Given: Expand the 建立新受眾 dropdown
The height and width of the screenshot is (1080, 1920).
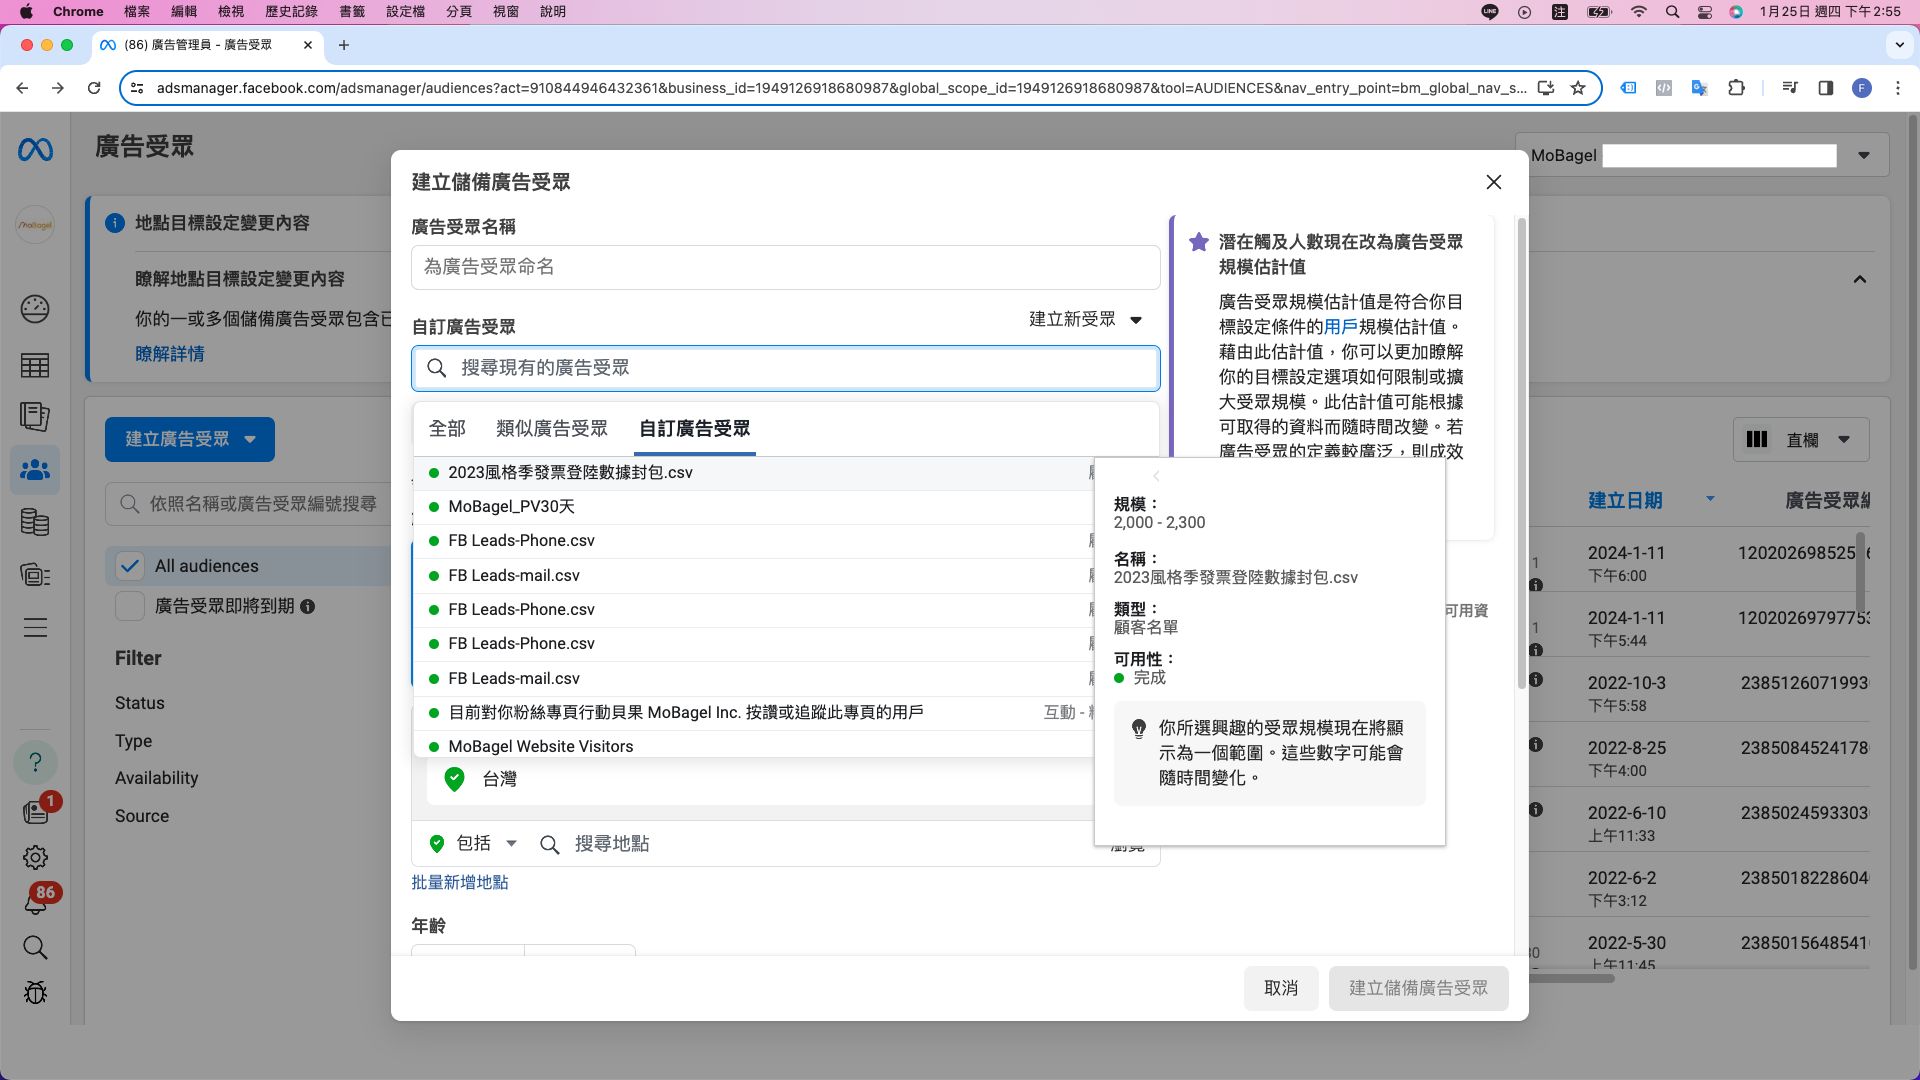Looking at the screenshot, I should click(1086, 319).
